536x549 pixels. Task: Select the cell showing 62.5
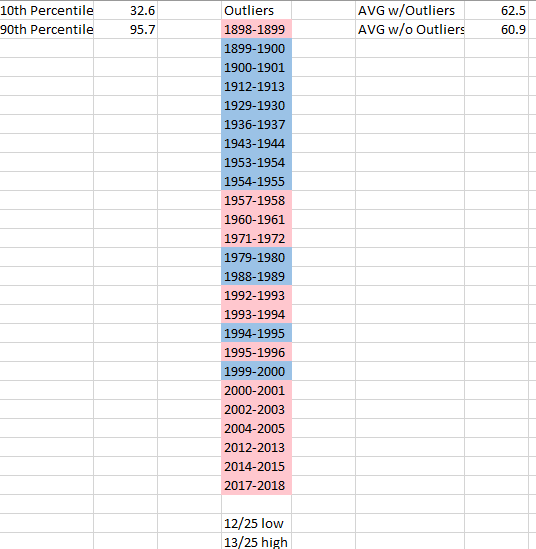[496, 10]
